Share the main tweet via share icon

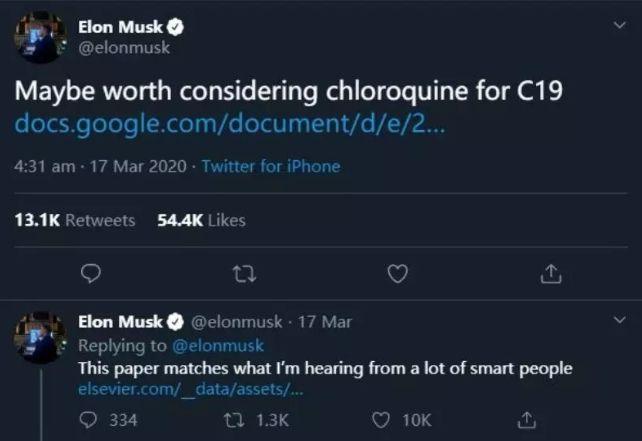(x=551, y=274)
